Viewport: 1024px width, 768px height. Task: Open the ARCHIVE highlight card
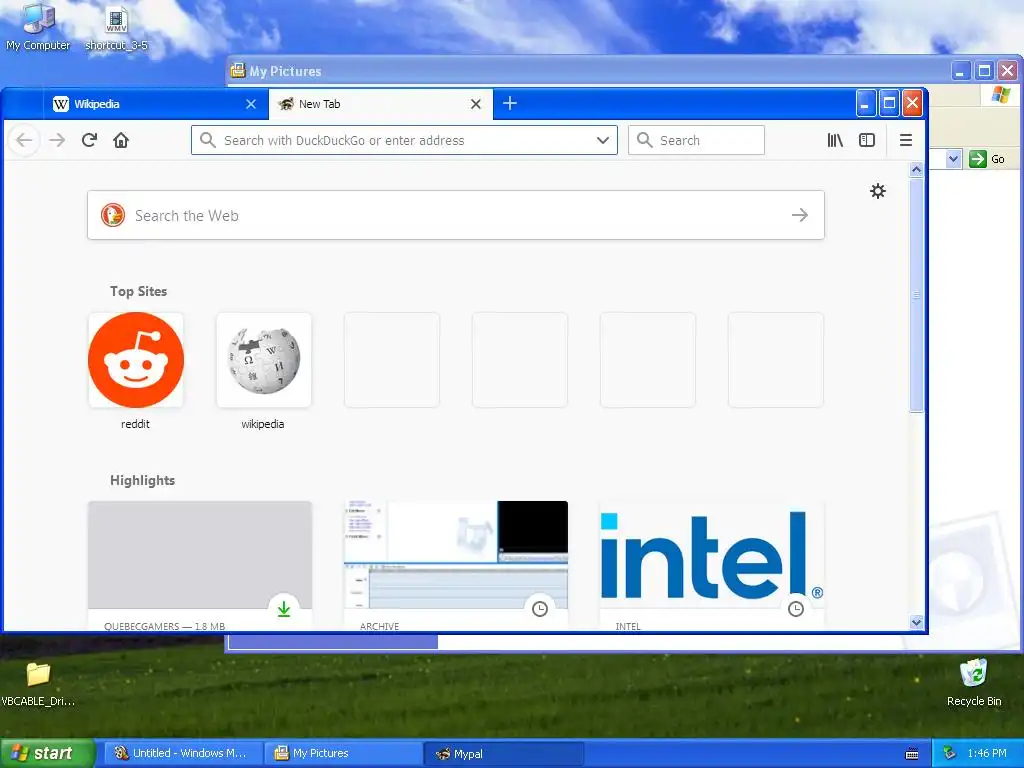click(x=456, y=566)
